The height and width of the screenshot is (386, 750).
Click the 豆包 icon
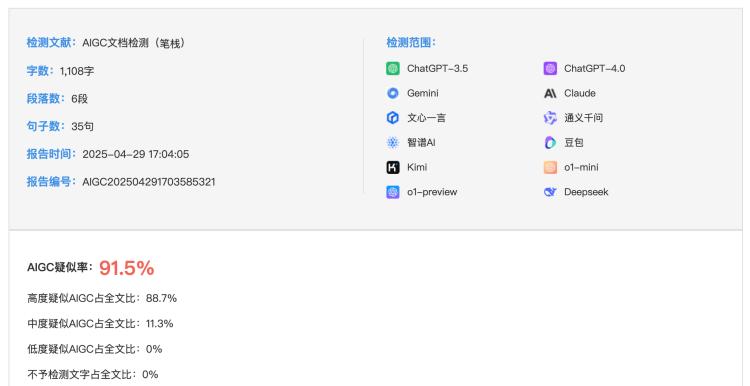[x=550, y=143]
